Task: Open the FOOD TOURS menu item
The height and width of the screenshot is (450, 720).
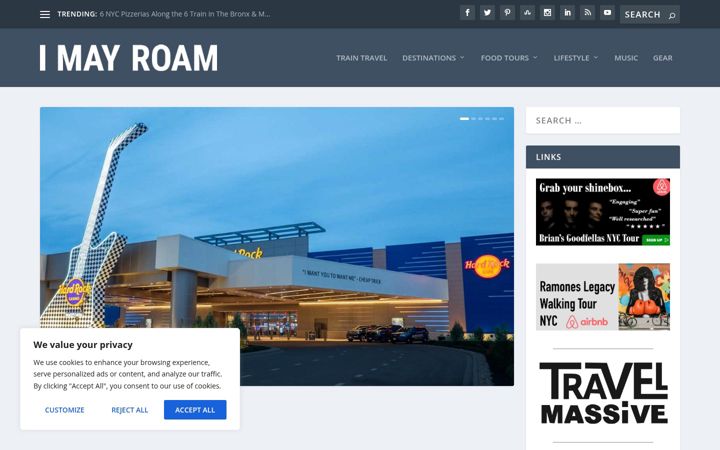Action: tap(505, 58)
